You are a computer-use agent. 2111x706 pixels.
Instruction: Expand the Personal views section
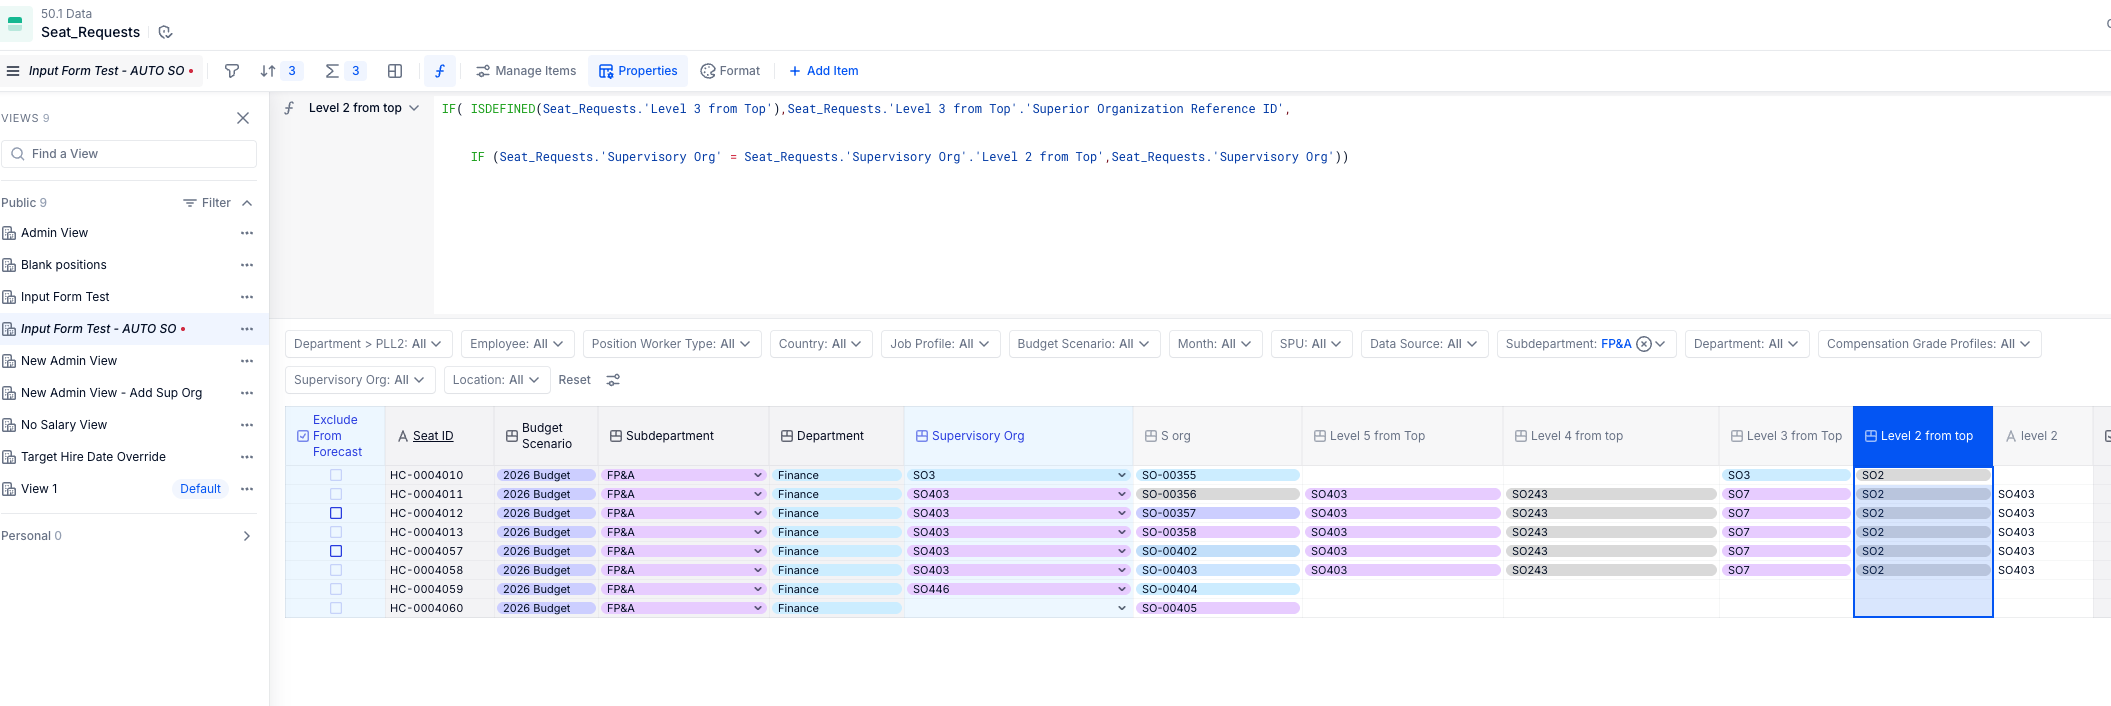point(247,536)
